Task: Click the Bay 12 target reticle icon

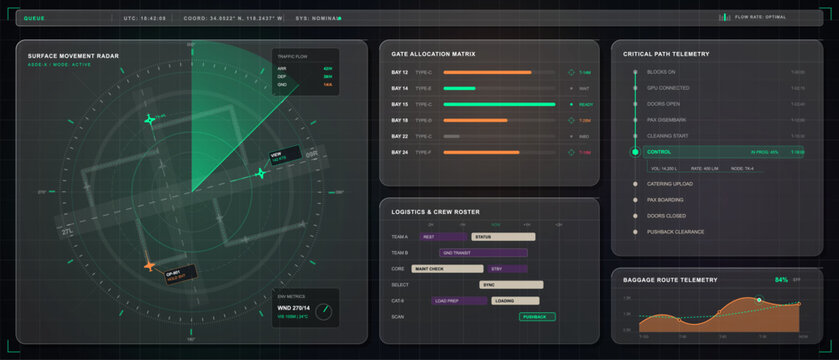Action: click(571, 72)
